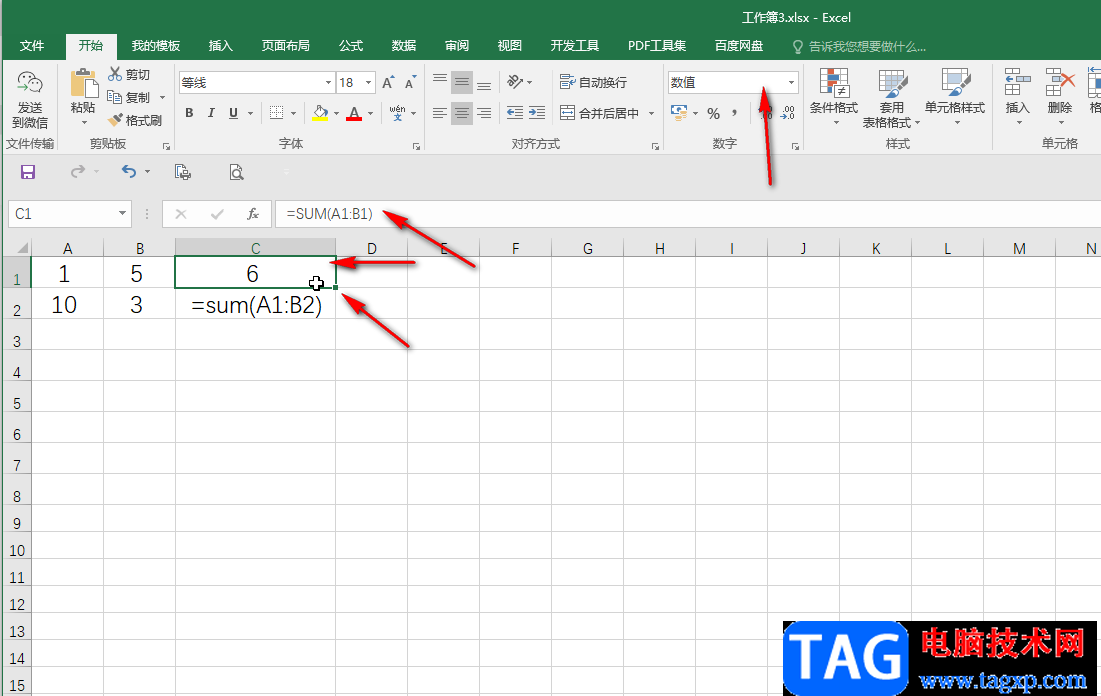This screenshot has width=1101, height=696.
Task: Open Font settings dialog launcher
Action: tap(416, 146)
